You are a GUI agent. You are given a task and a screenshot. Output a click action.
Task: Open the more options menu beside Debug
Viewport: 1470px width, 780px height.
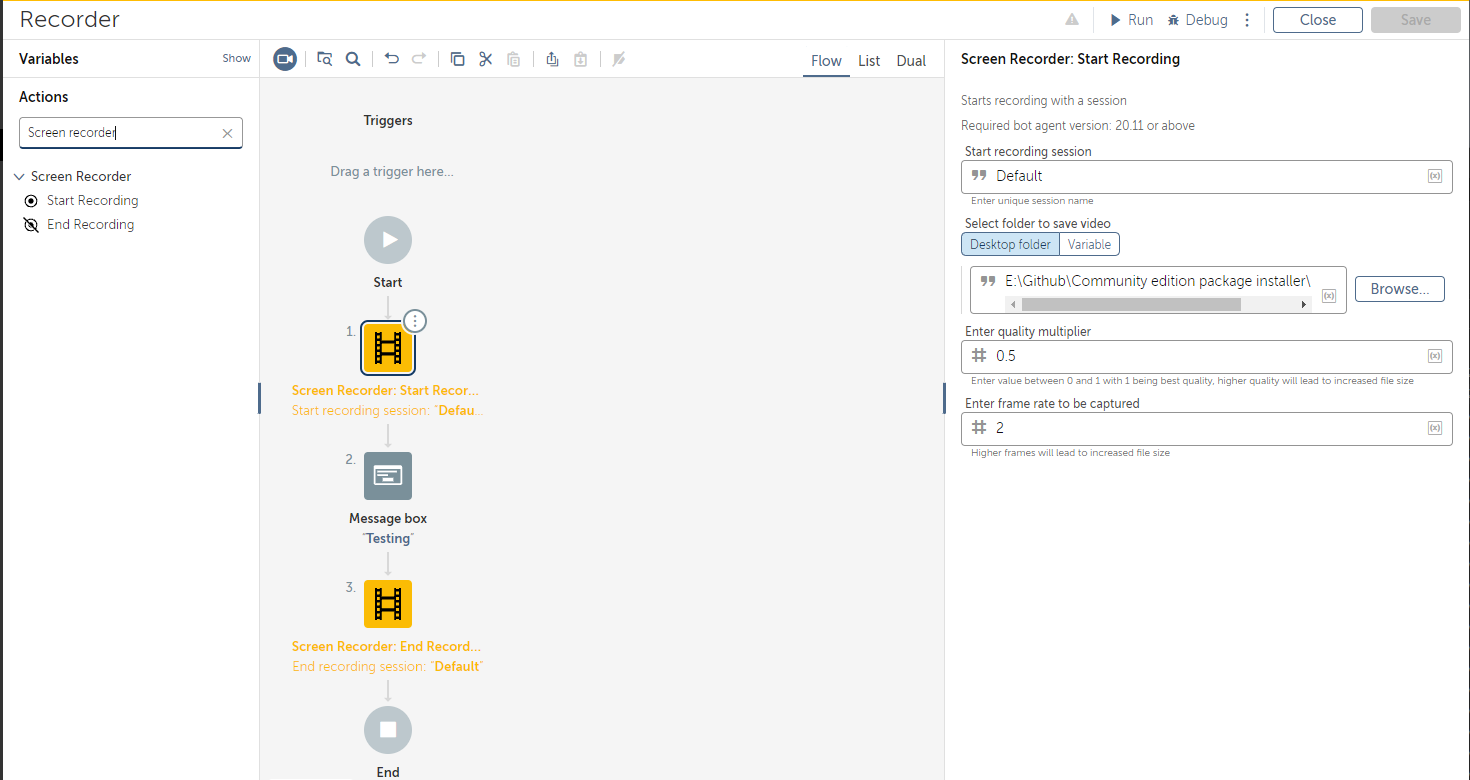tap(1247, 20)
